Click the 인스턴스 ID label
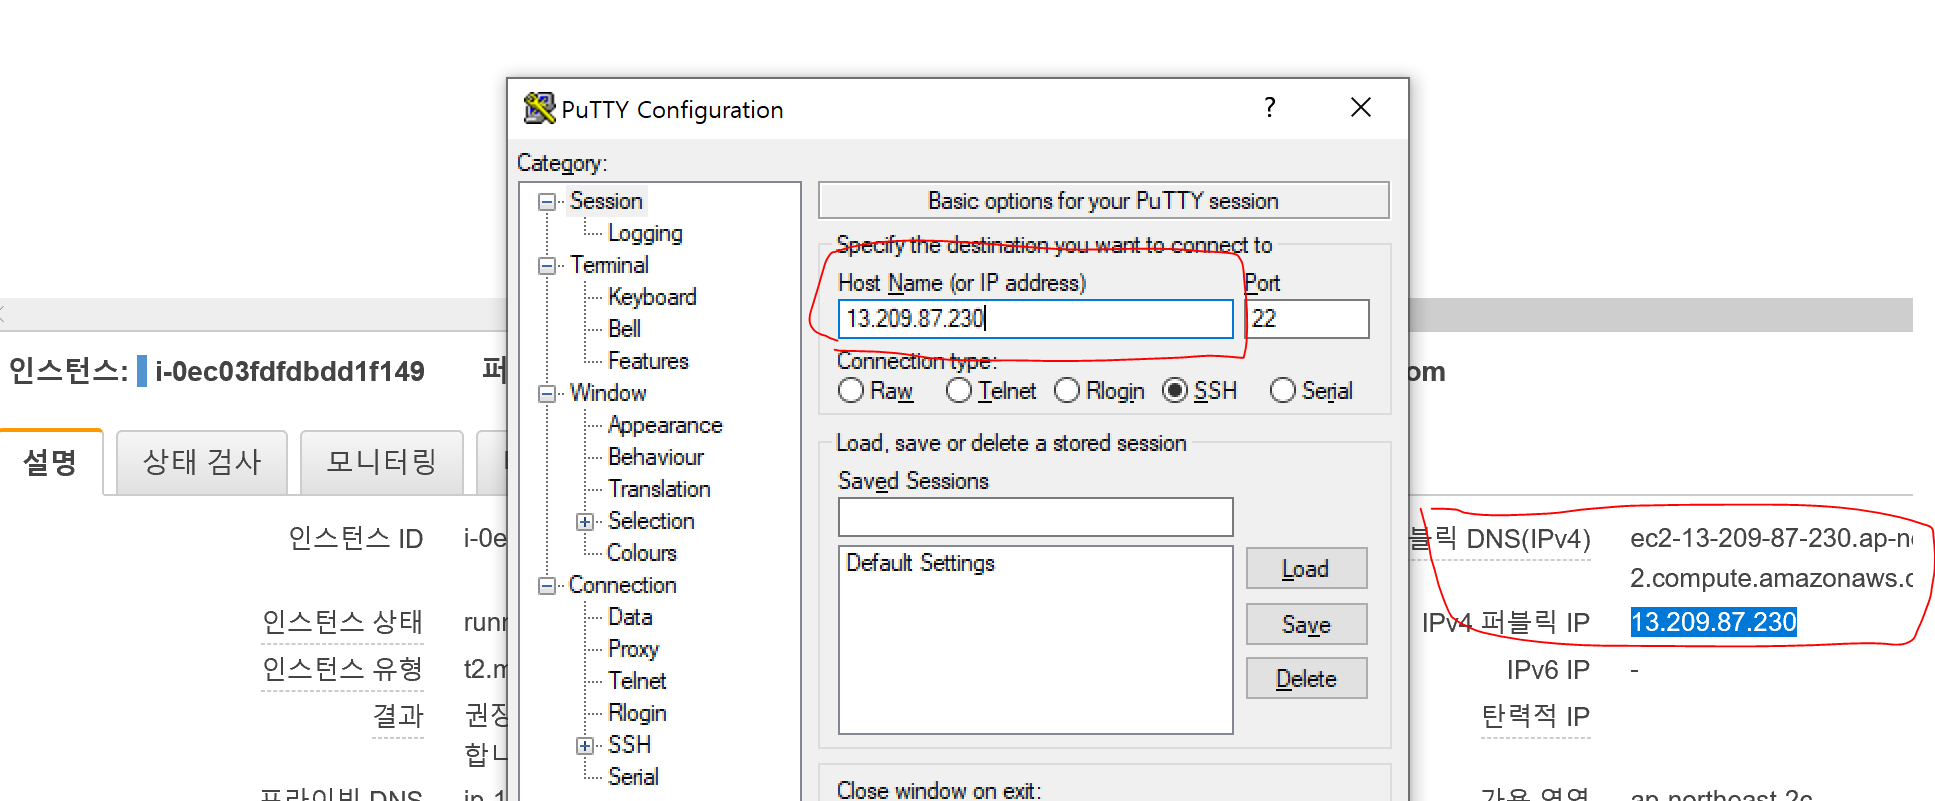Image resolution: width=1935 pixels, height=801 pixels. click(x=356, y=539)
